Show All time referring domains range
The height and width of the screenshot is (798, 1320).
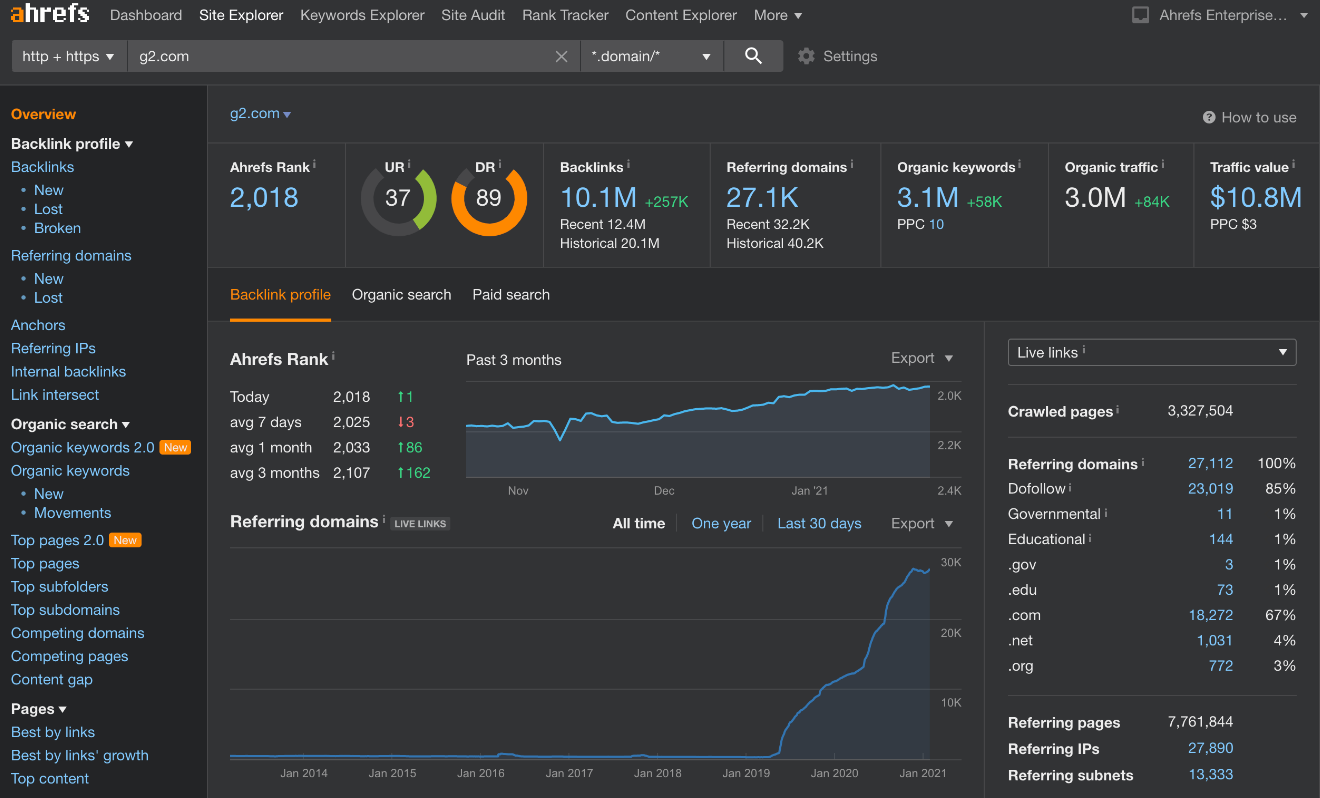point(639,523)
